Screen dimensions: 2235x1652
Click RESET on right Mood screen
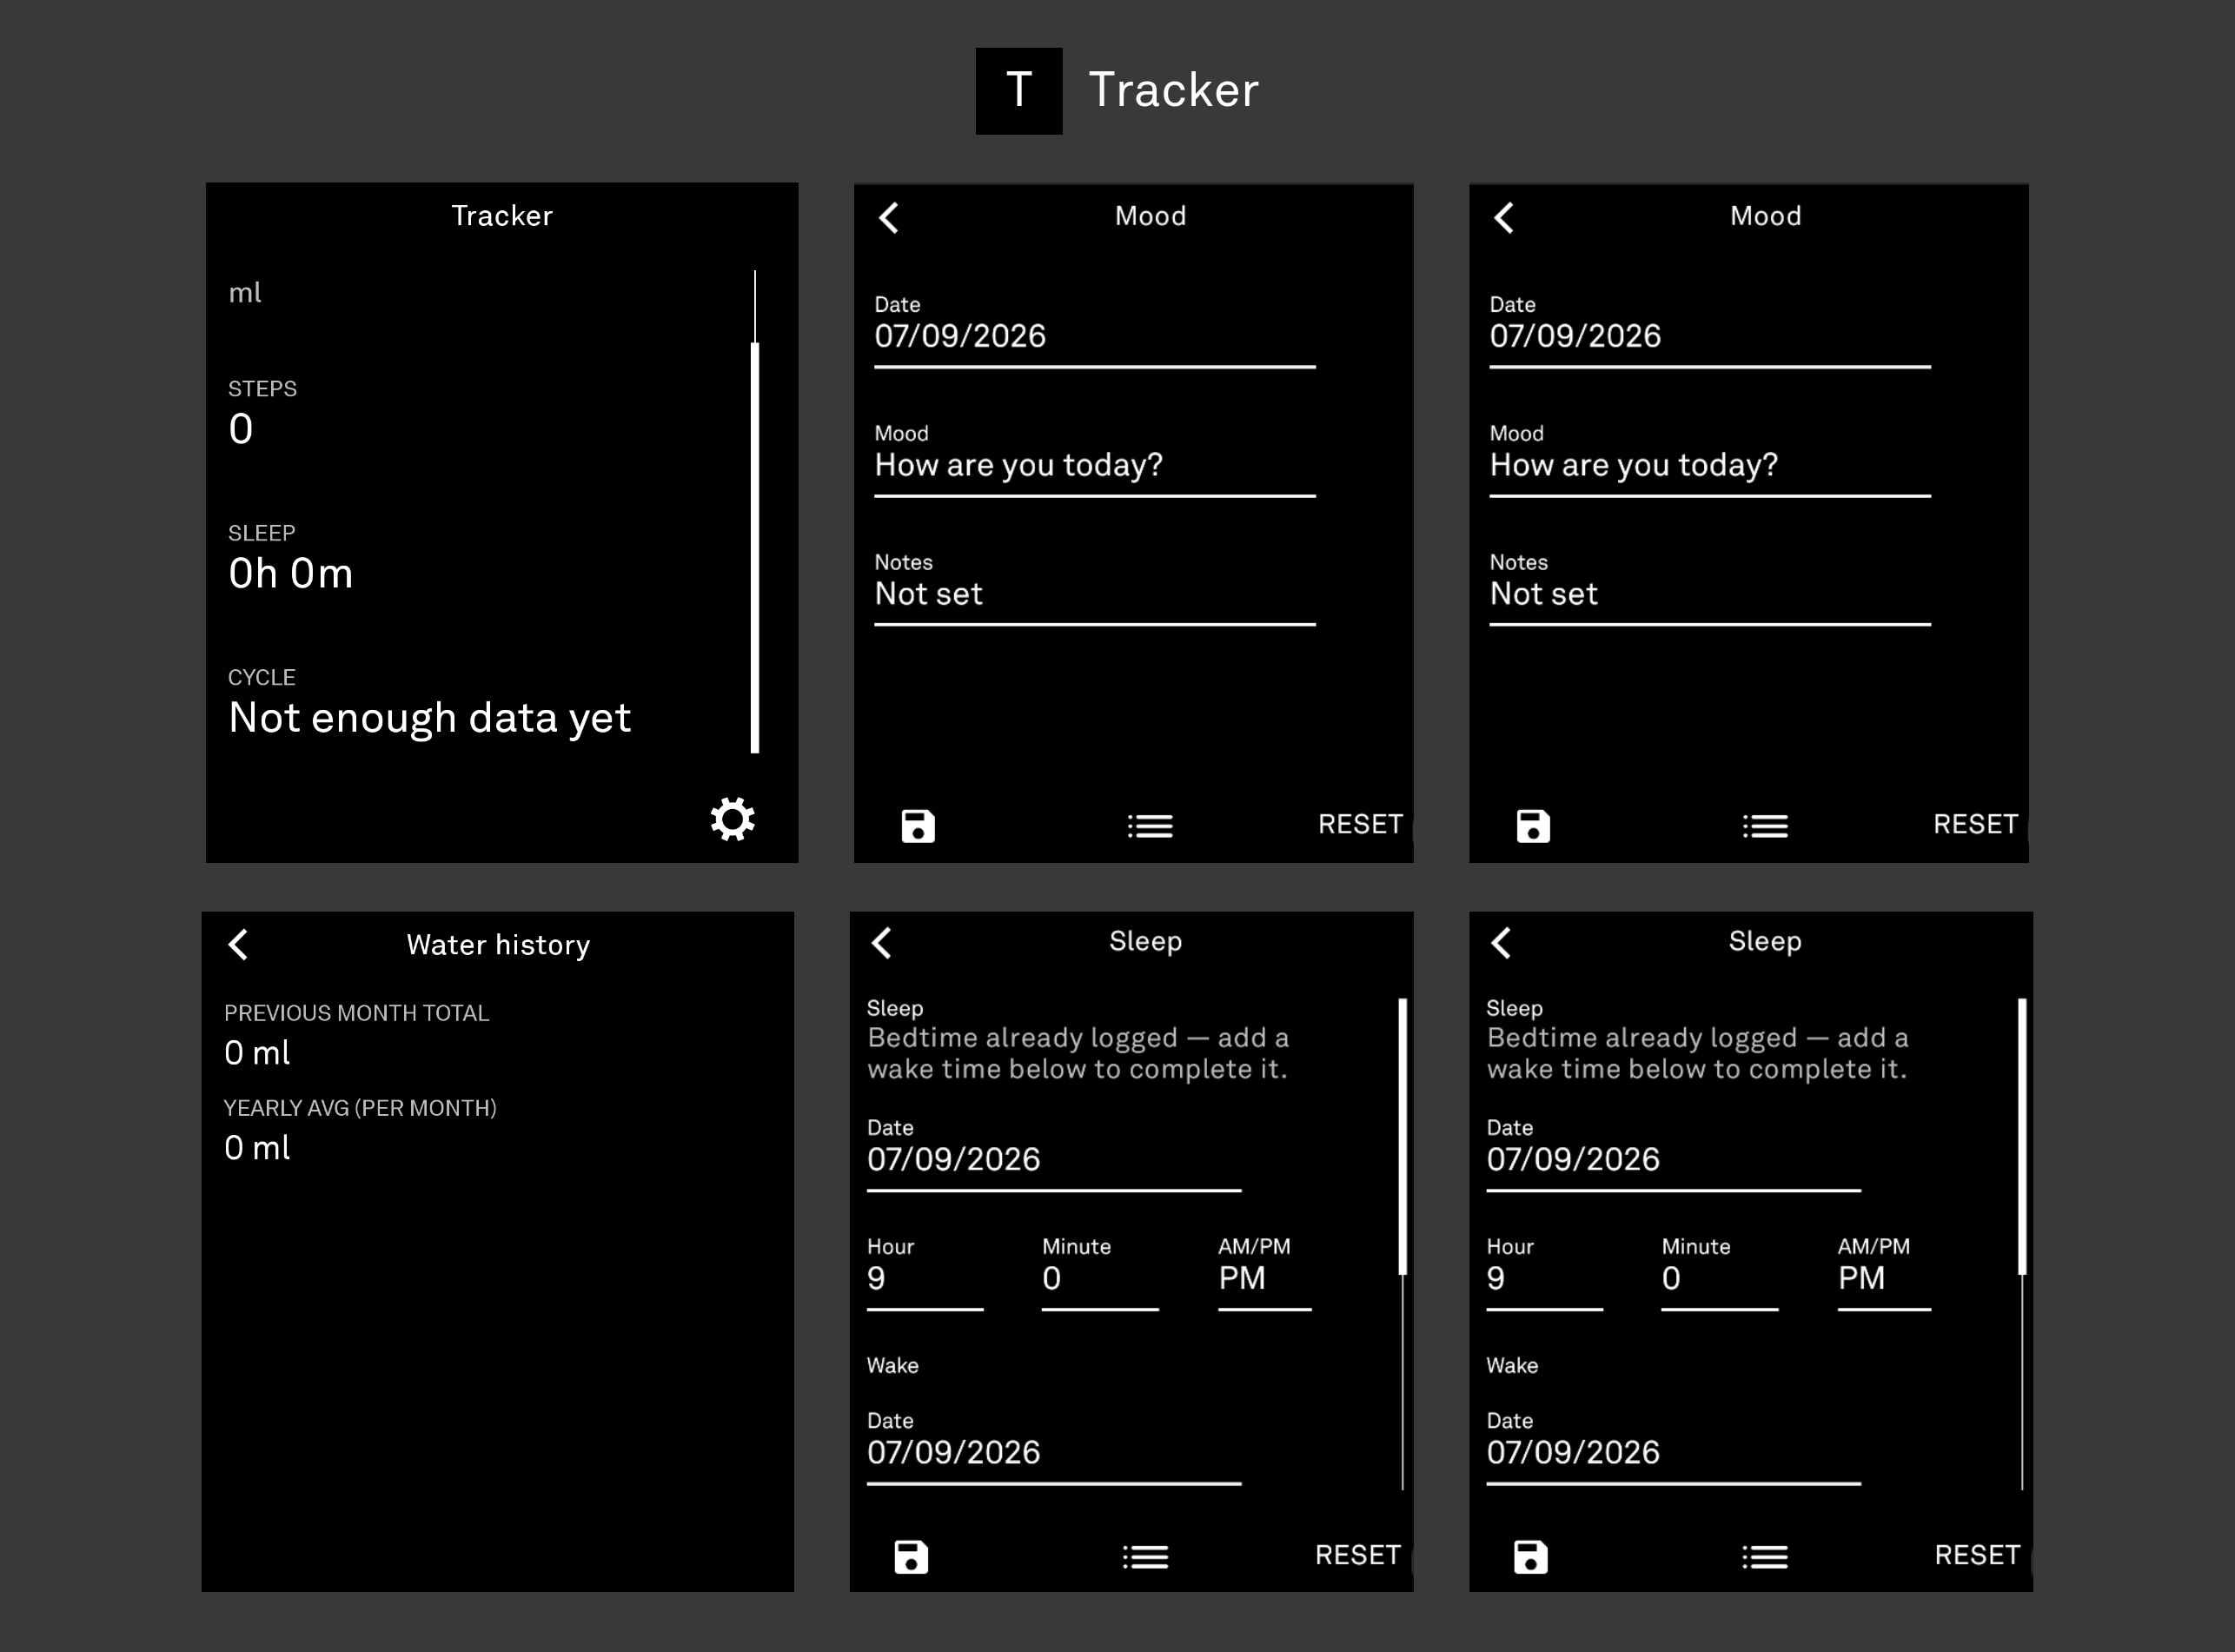(x=1975, y=824)
